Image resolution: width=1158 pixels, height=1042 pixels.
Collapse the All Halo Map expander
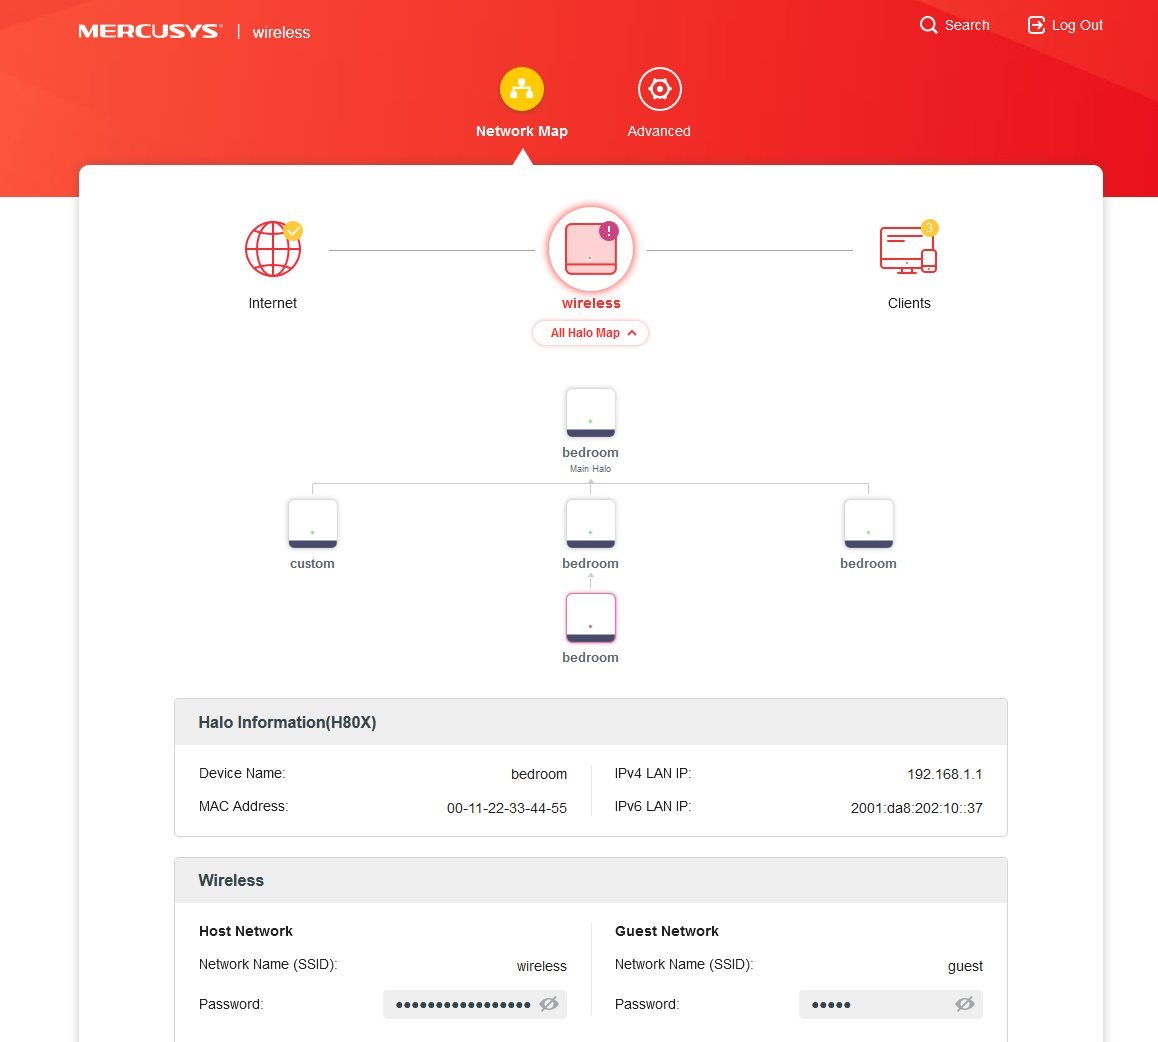(590, 333)
